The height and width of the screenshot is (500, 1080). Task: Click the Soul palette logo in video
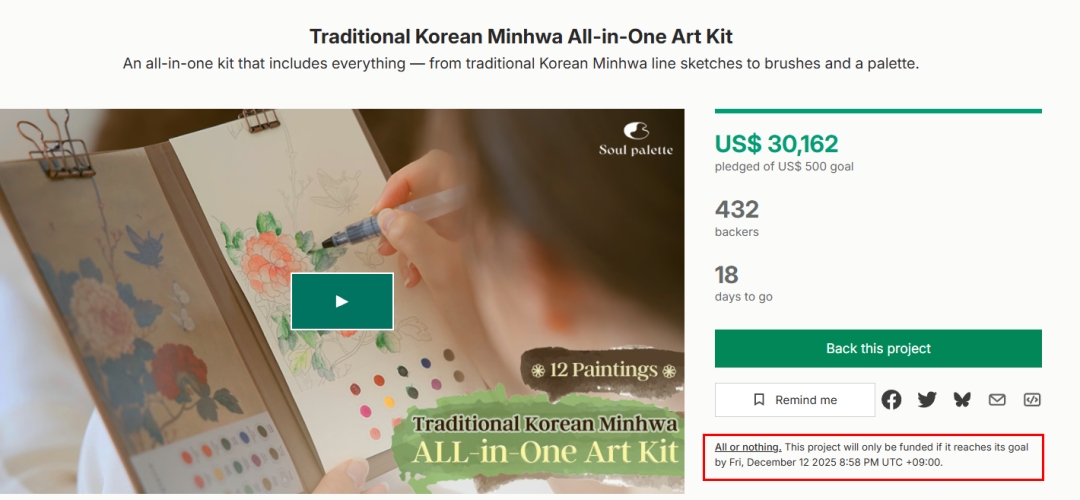tap(636, 139)
